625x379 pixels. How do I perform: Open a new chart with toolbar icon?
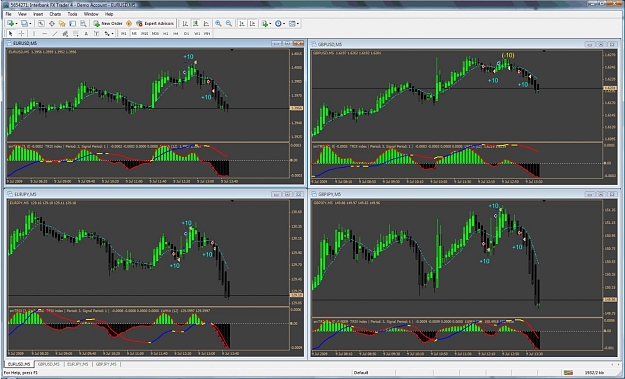point(10,24)
